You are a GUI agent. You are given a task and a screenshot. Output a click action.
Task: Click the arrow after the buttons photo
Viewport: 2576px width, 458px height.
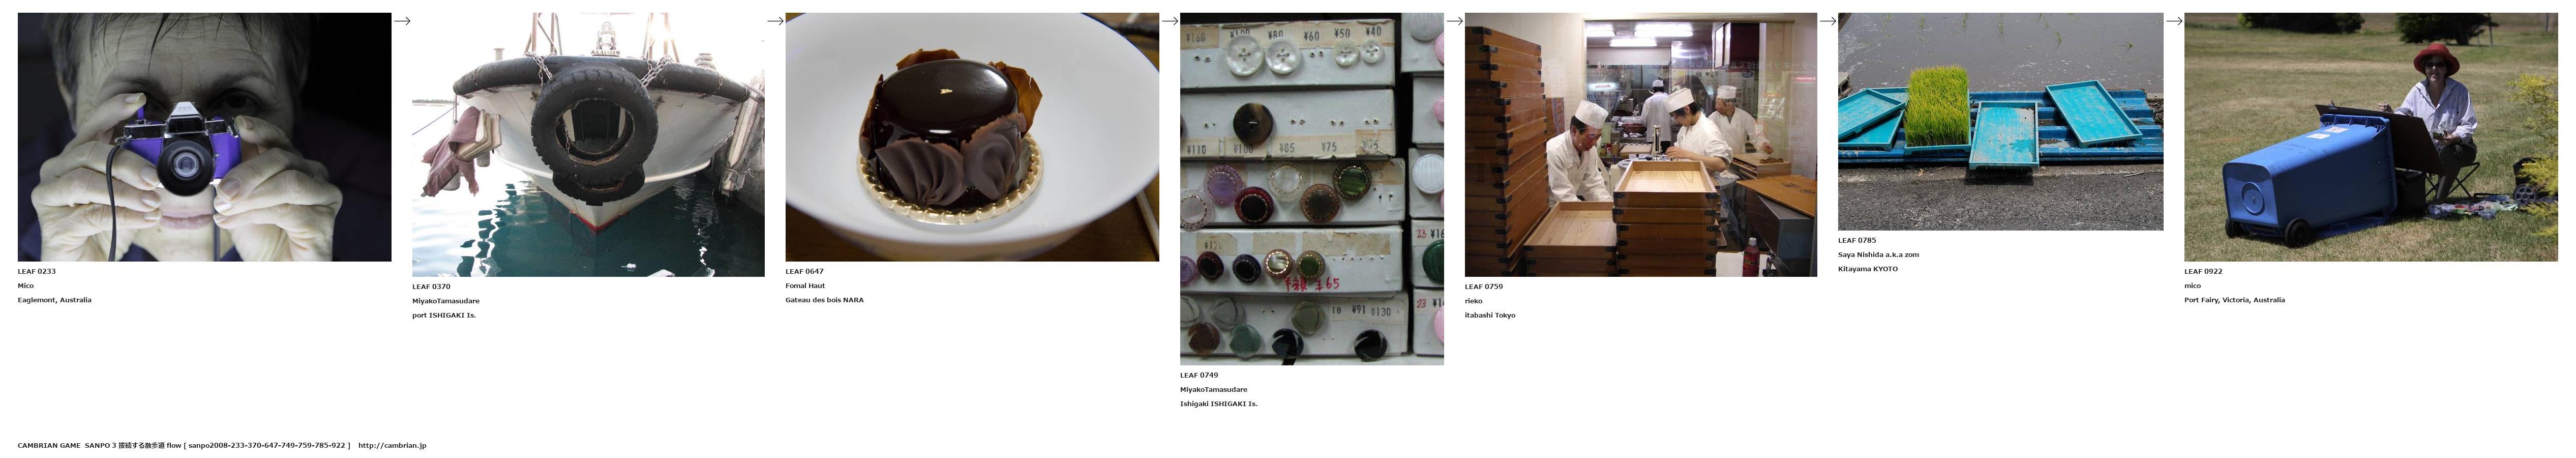tap(1455, 21)
